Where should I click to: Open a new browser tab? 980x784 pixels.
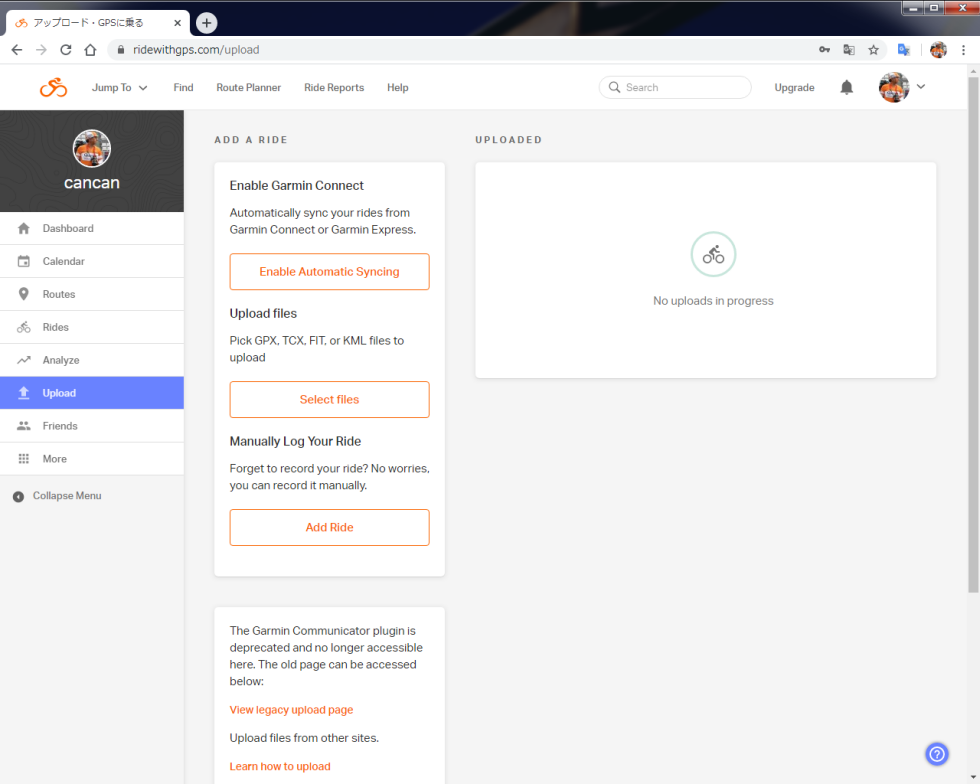(206, 23)
